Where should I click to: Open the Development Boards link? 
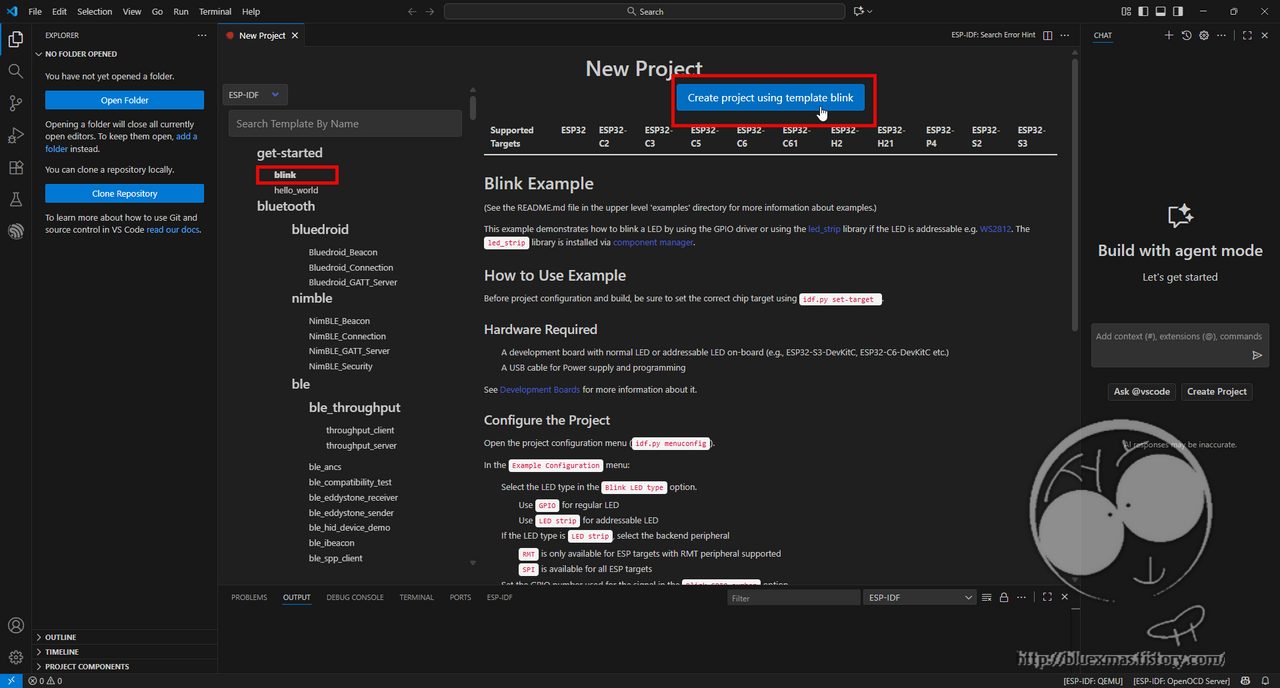click(540, 389)
